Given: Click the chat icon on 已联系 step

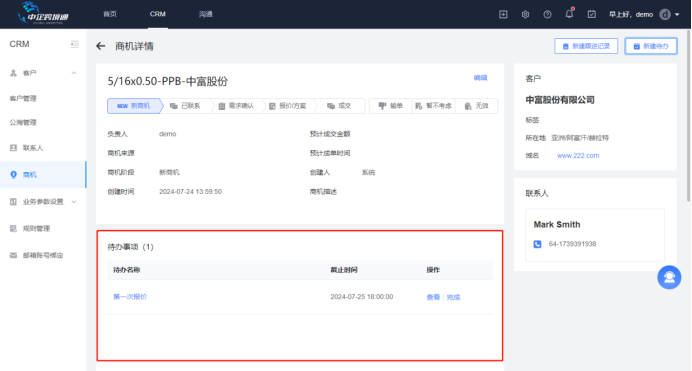Looking at the screenshot, I should [173, 106].
